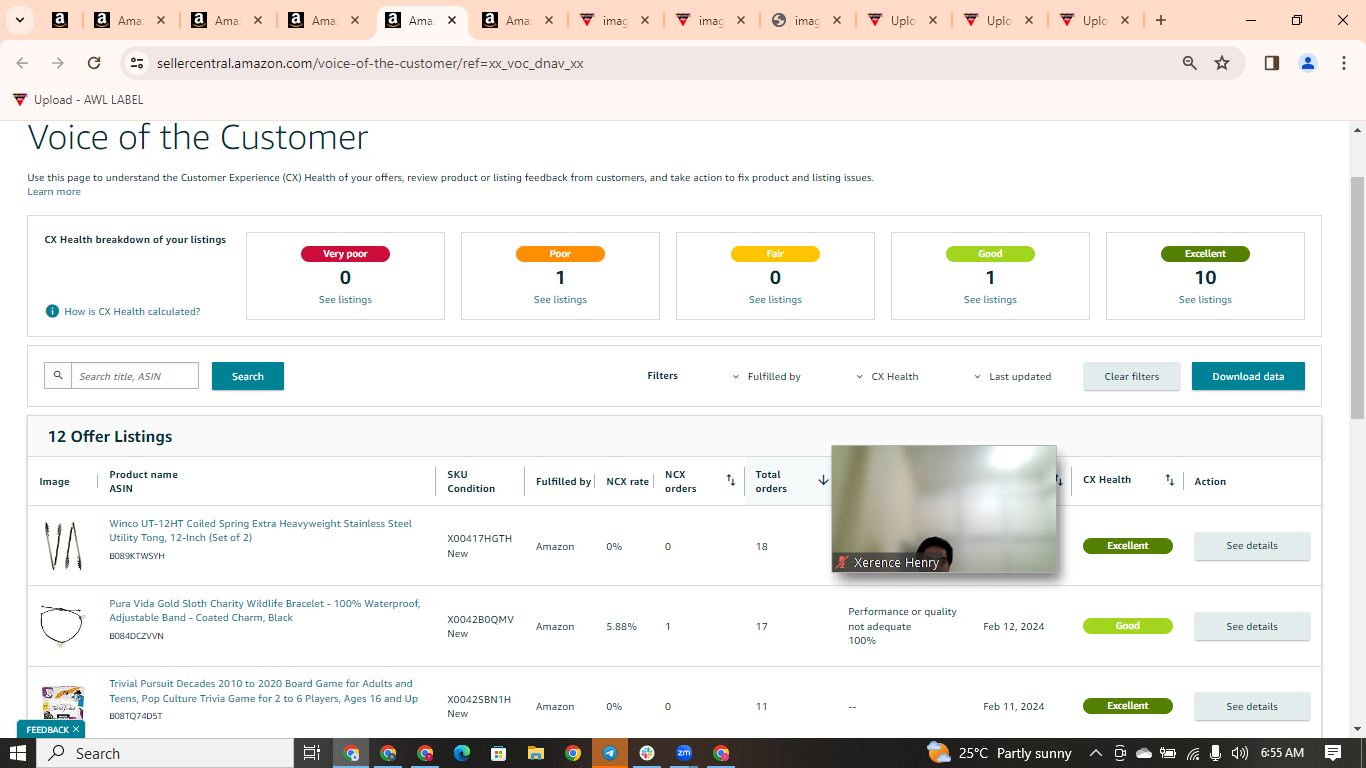Click the Search button
Viewport: 1366px width, 768px height.
(248, 376)
